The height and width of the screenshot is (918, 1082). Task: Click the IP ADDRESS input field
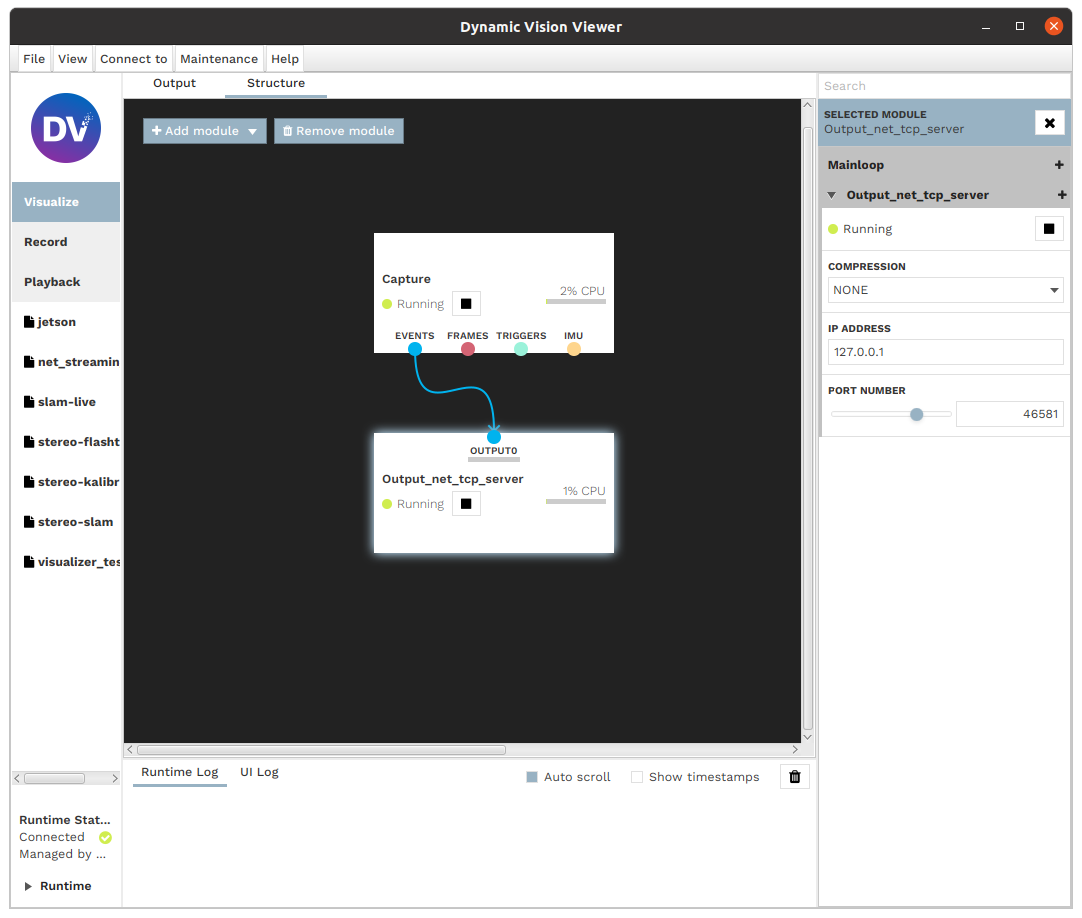944,352
